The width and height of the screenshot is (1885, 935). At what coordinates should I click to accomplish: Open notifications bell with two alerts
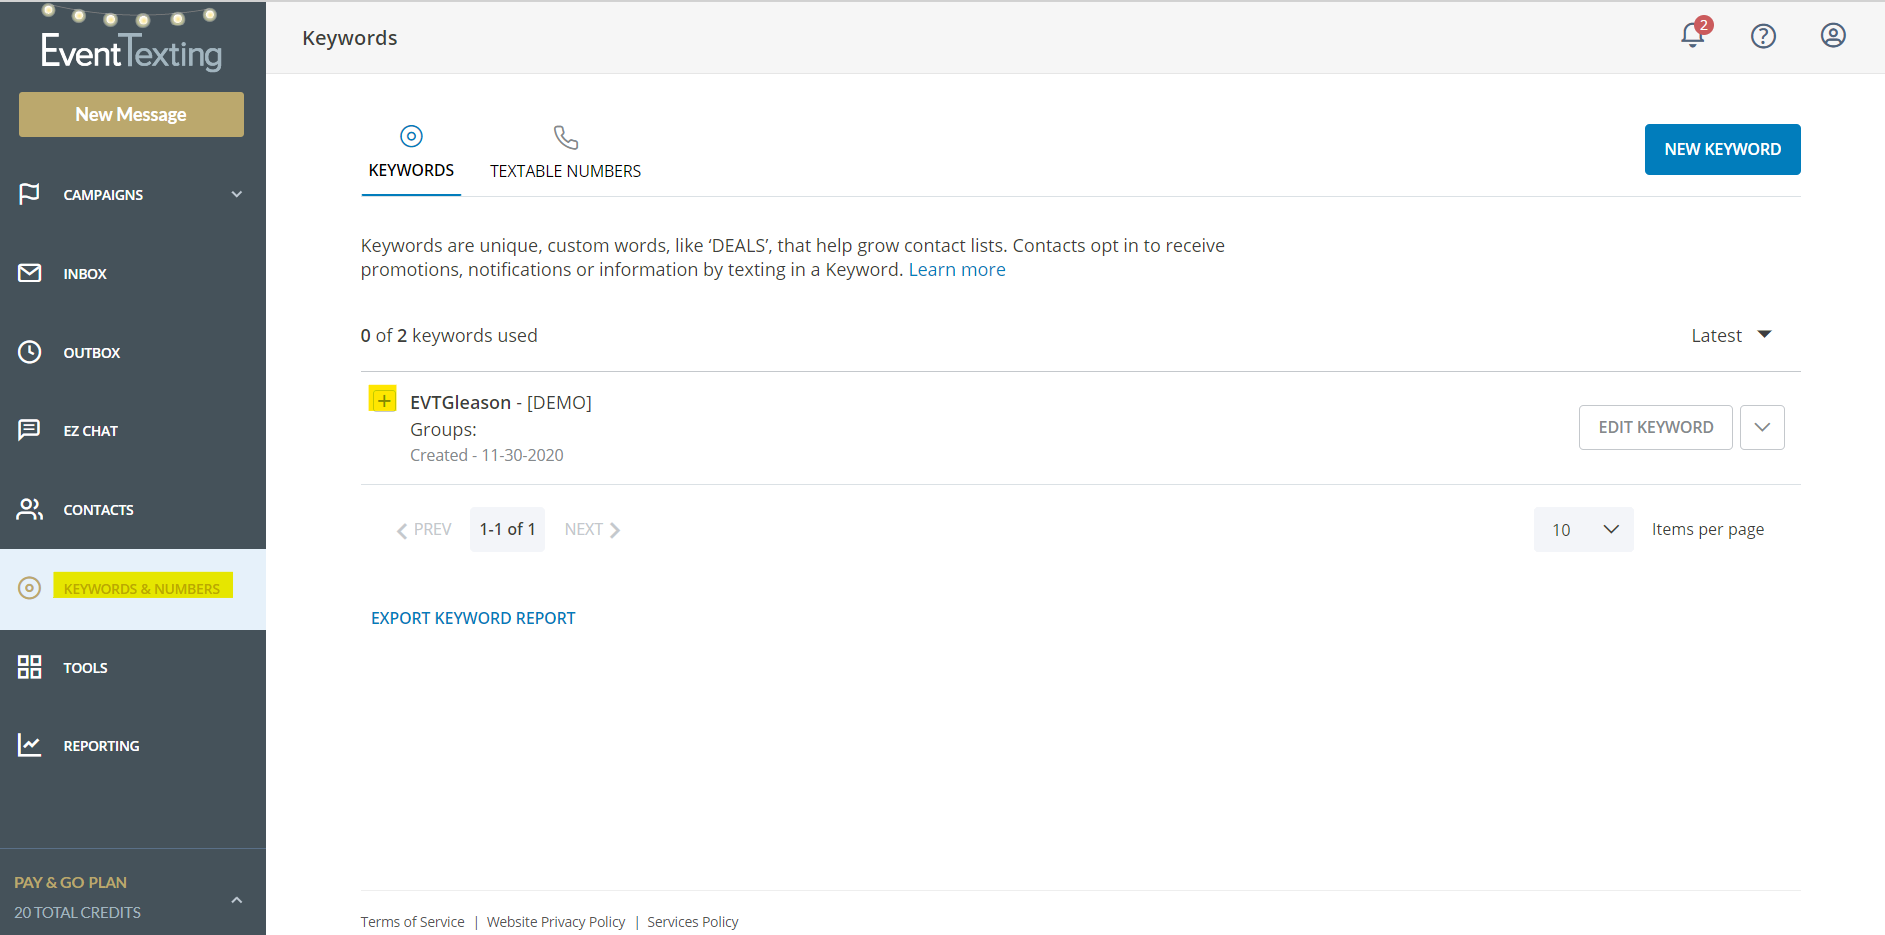click(1694, 34)
